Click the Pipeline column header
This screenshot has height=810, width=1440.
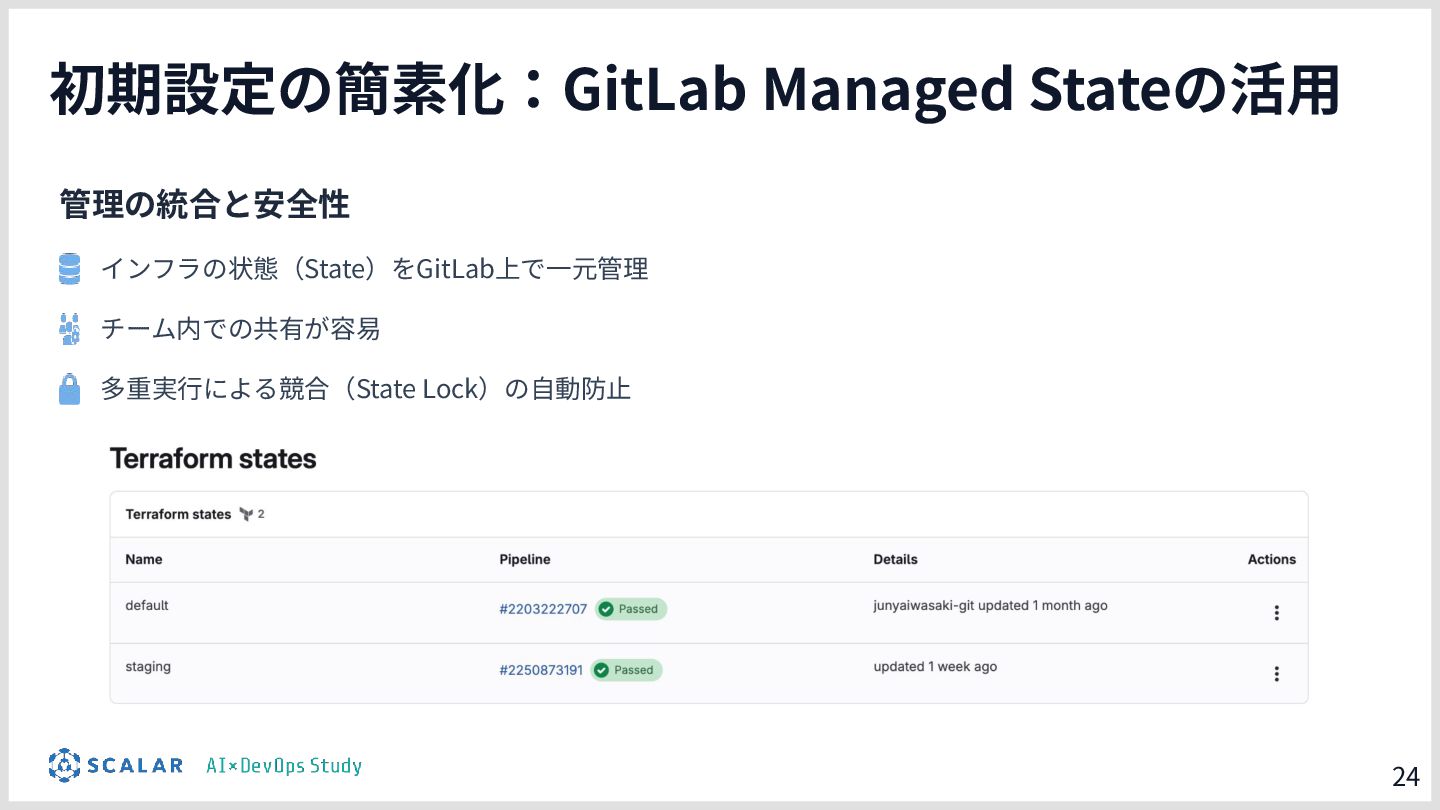click(525, 559)
